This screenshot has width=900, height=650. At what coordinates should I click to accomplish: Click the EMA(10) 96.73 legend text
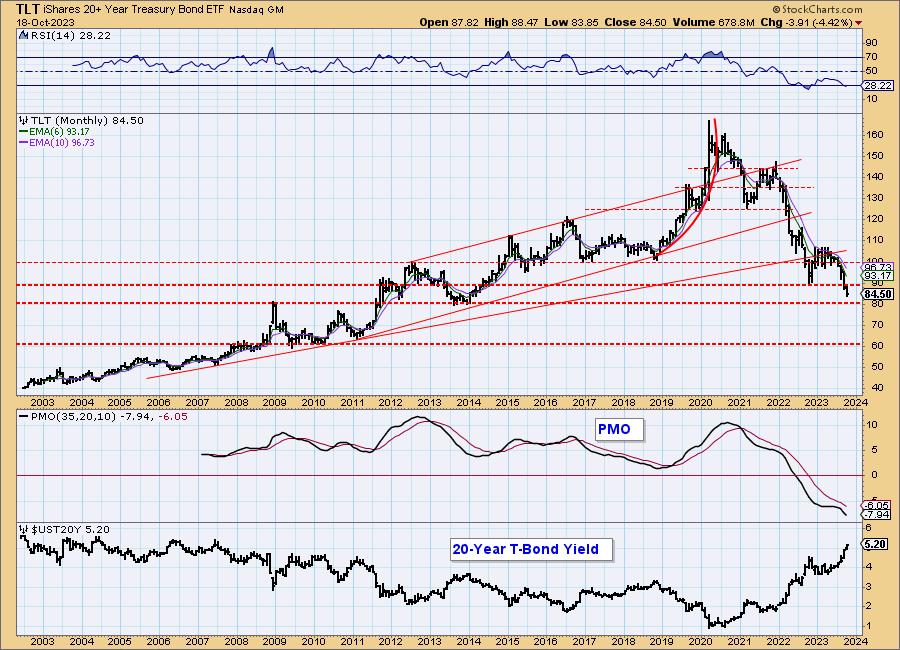point(62,142)
